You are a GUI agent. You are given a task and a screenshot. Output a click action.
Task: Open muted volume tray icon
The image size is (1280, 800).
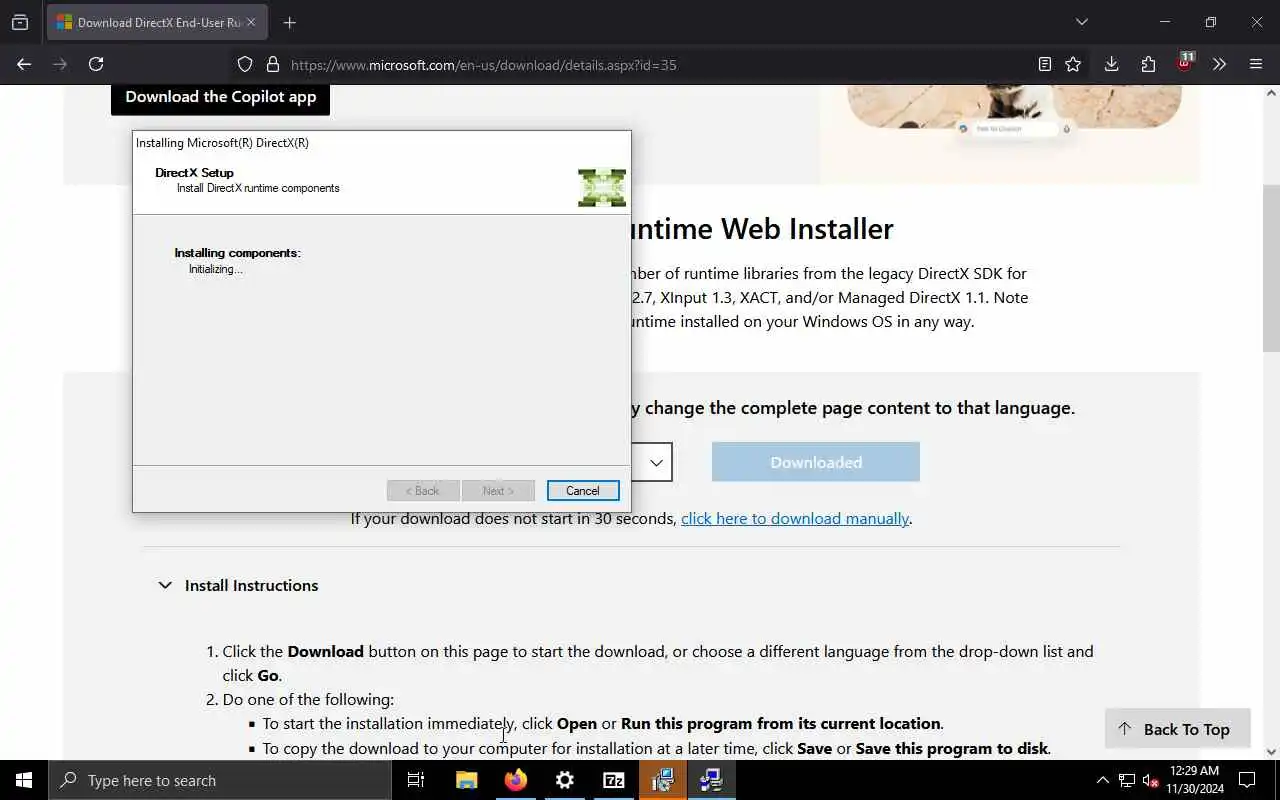pos(1150,780)
